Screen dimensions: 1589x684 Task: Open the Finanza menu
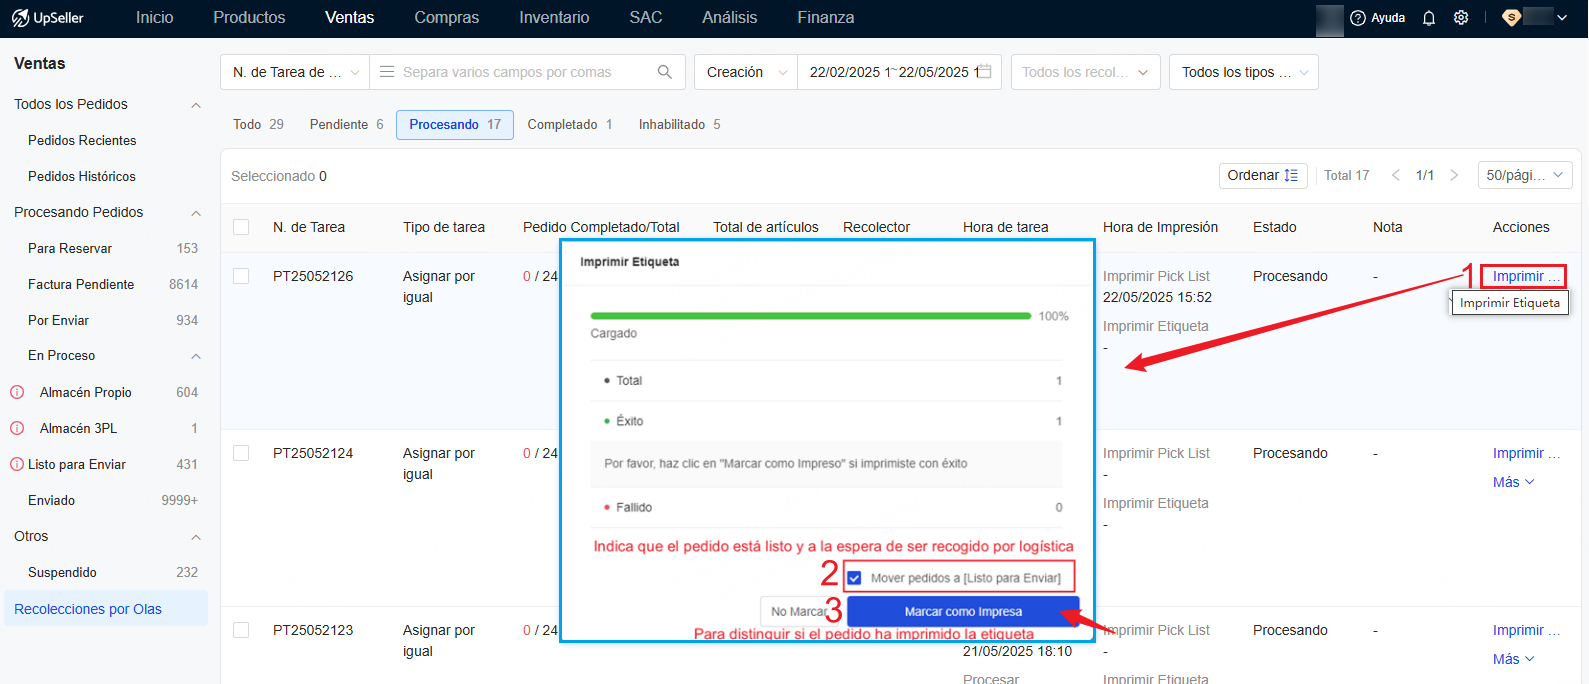pyautogui.click(x=826, y=18)
